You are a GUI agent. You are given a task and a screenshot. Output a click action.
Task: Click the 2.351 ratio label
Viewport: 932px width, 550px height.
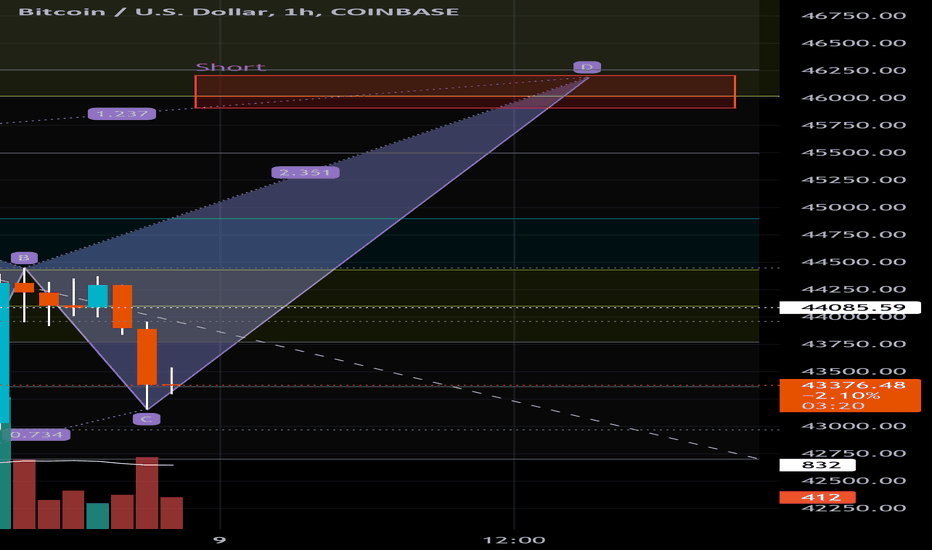[305, 172]
